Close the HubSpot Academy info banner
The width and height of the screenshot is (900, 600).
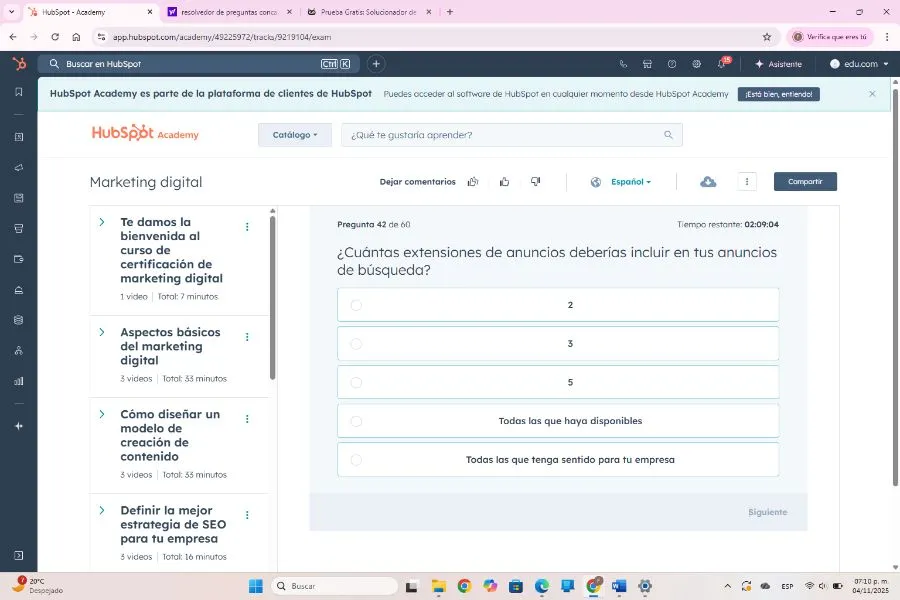tap(872, 94)
